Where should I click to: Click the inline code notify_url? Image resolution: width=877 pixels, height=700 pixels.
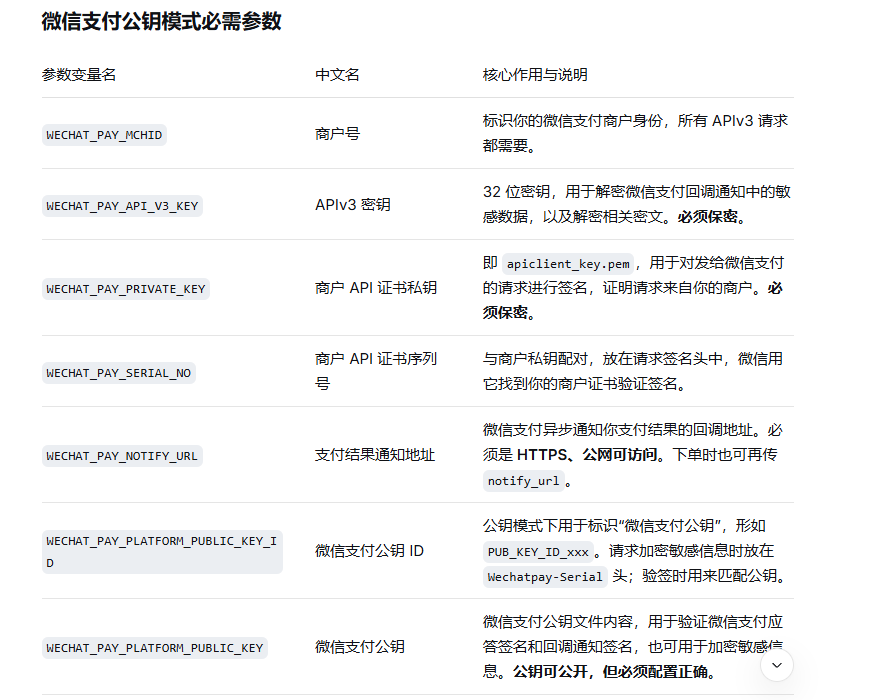pyautogui.click(x=523, y=481)
